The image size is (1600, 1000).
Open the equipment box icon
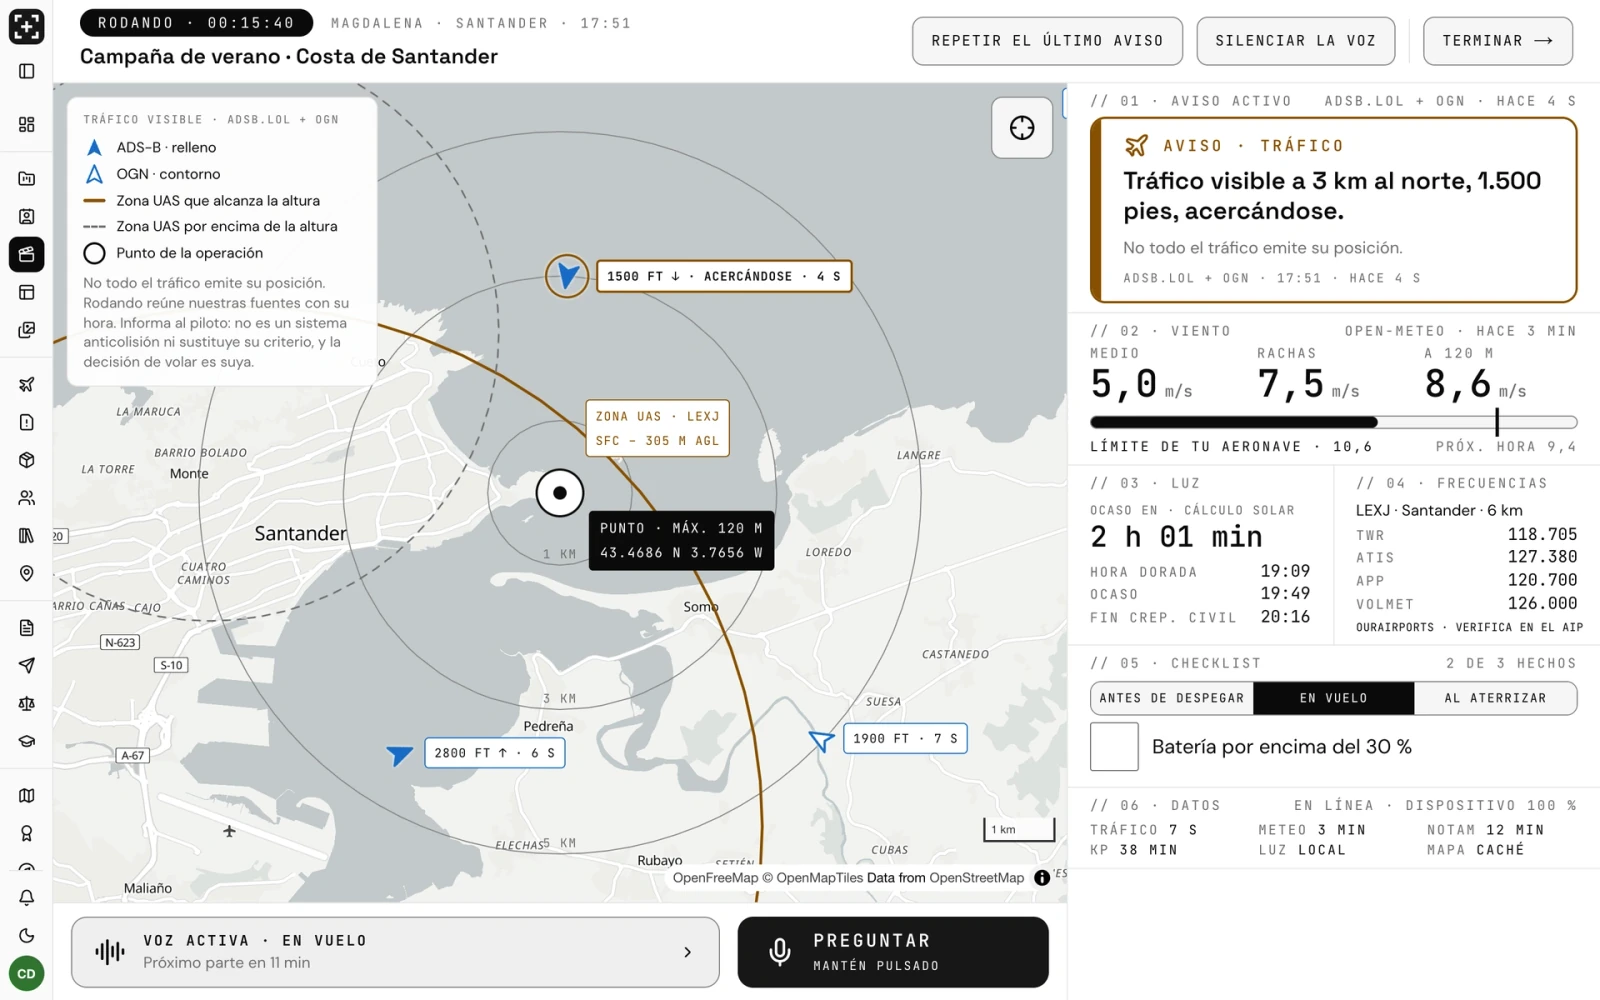click(x=26, y=460)
